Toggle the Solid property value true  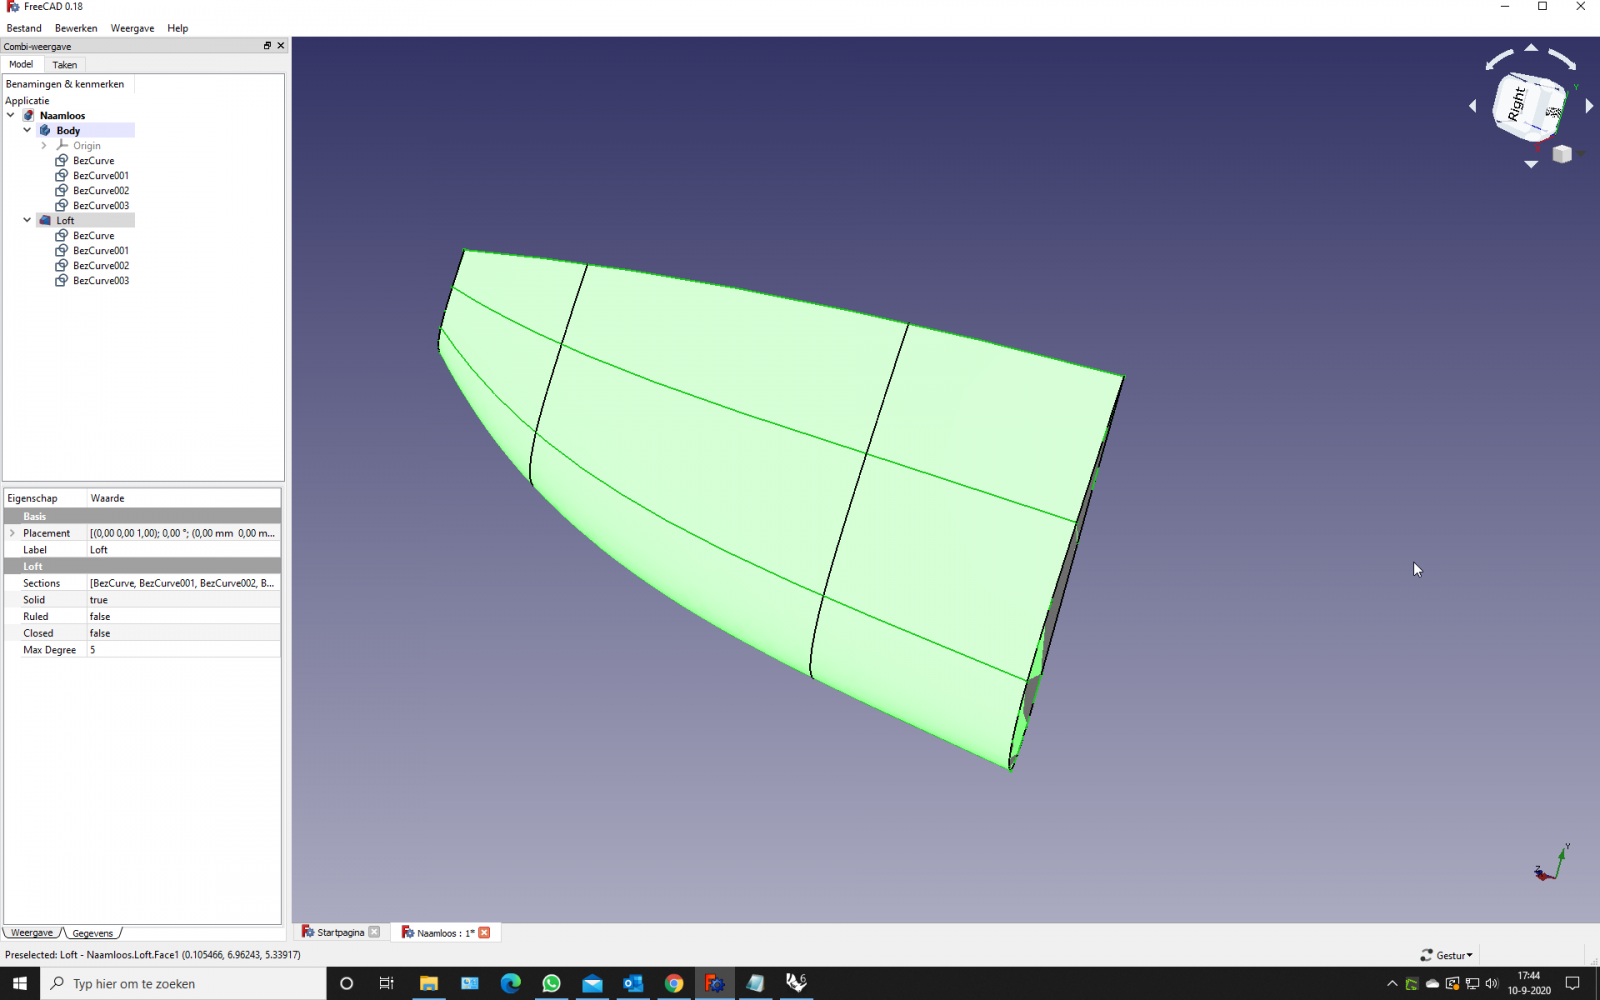pyautogui.click(x=183, y=600)
